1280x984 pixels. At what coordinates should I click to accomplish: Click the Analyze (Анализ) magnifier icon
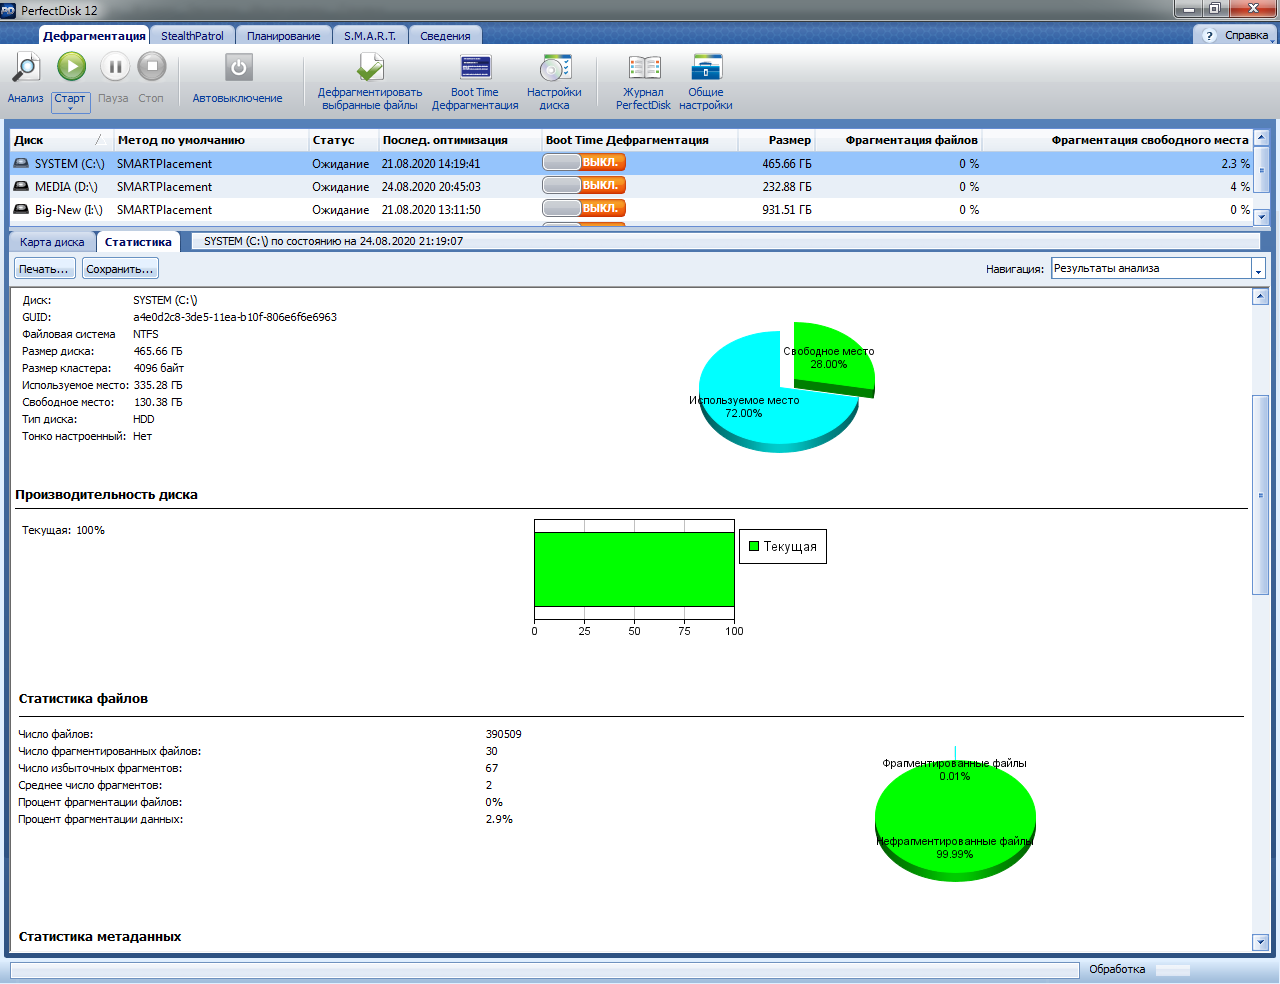[25, 68]
